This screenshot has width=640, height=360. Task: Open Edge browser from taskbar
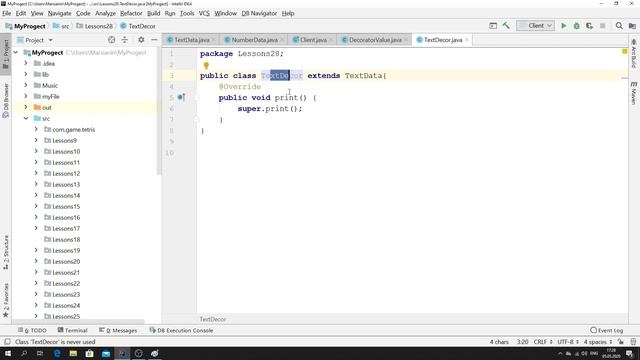pyautogui.click(x=57, y=353)
